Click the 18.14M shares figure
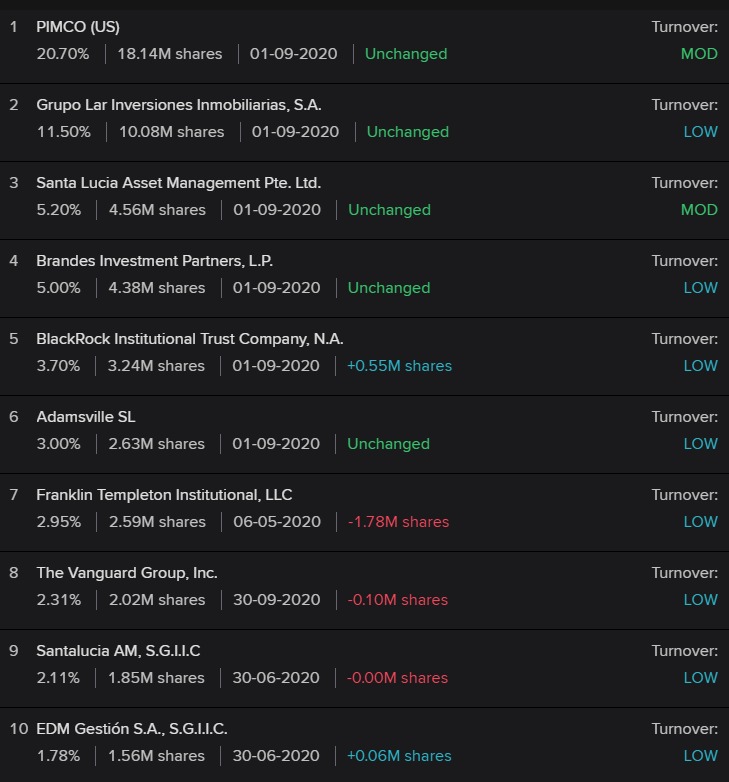 170,54
